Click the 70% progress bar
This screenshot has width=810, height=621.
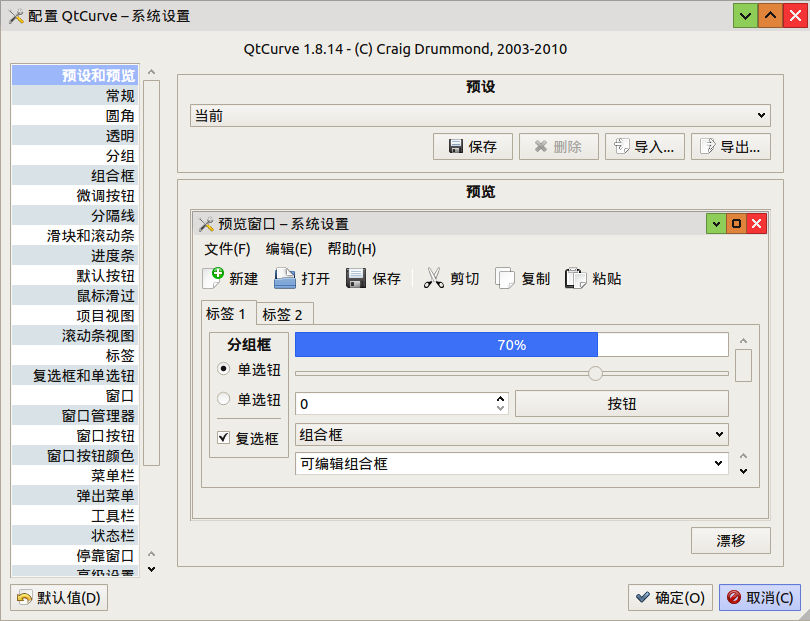[x=511, y=345]
